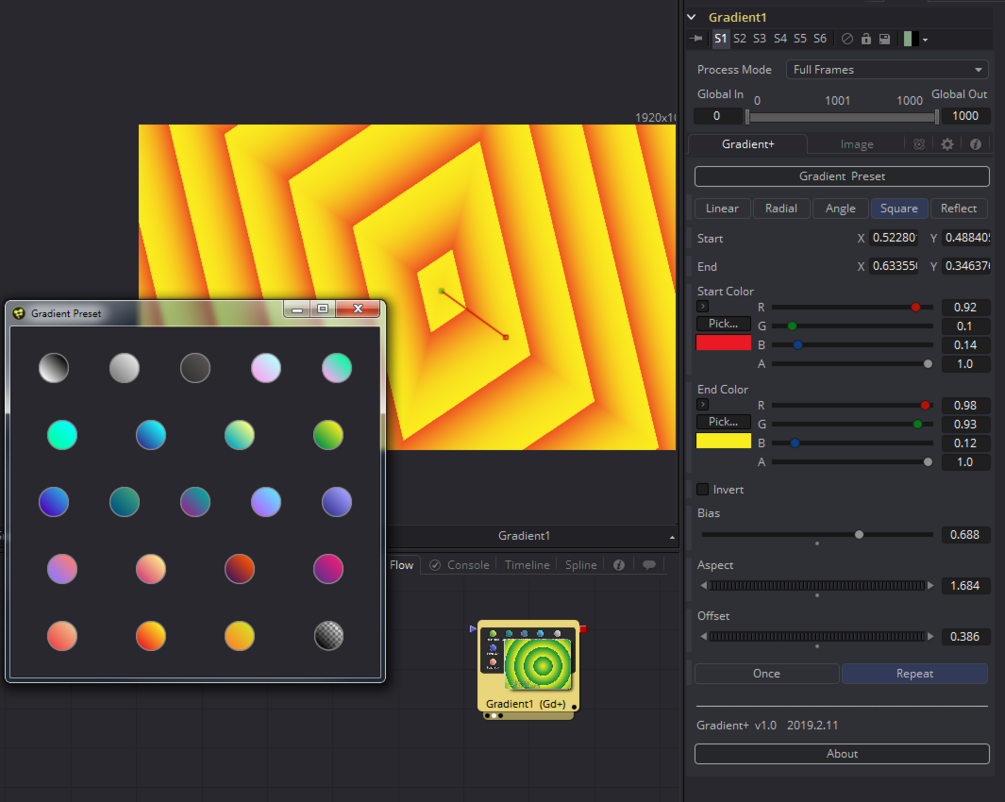The width and height of the screenshot is (1005, 802).
Task: Click the About button
Action: [842, 754]
